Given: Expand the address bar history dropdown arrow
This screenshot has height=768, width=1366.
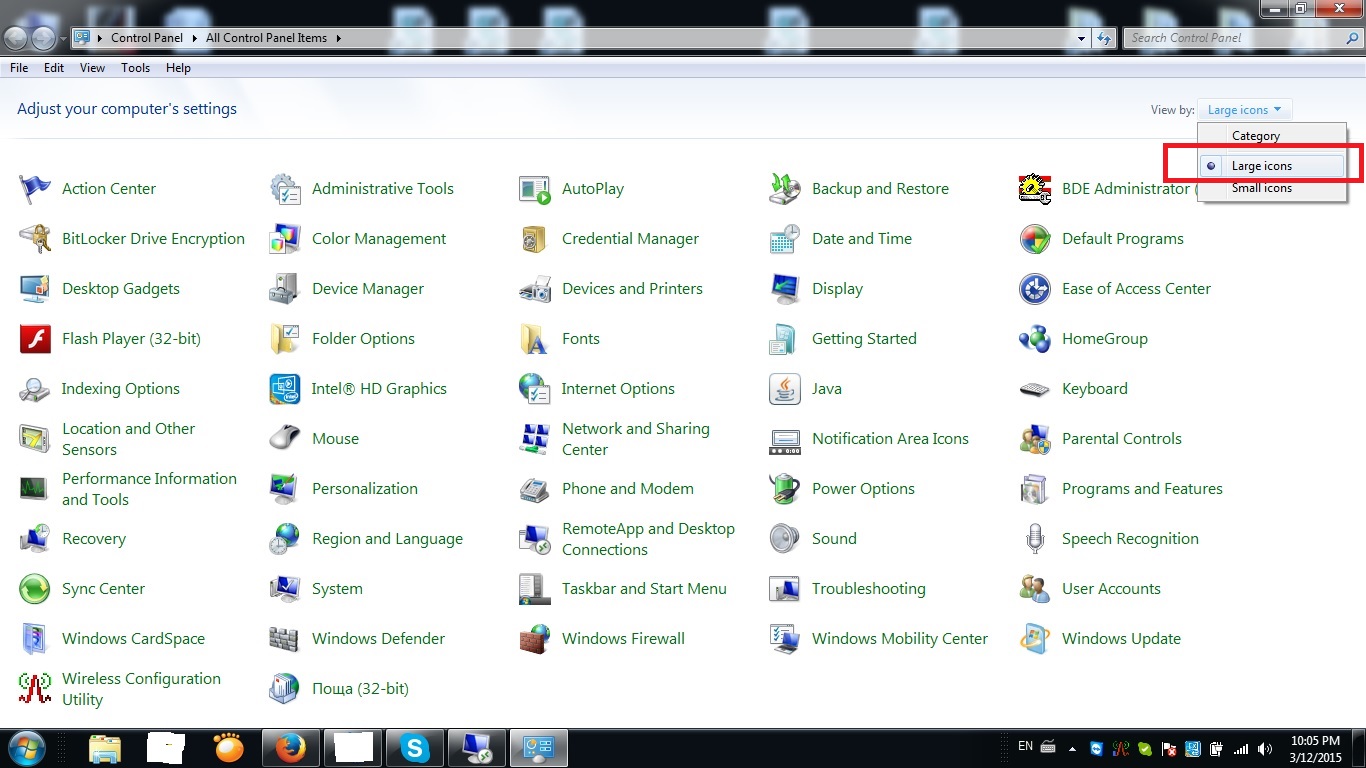Looking at the screenshot, I should pos(1082,38).
